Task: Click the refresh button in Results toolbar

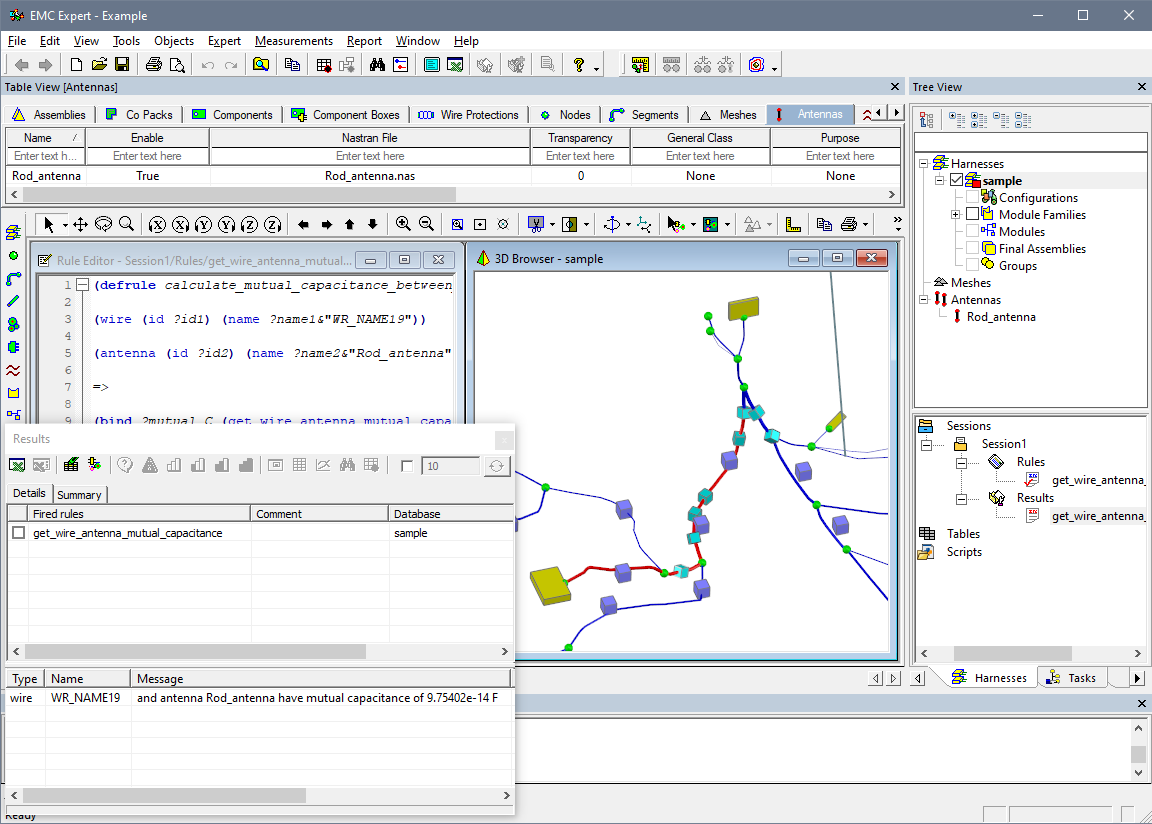Action: tap(496, 466)
